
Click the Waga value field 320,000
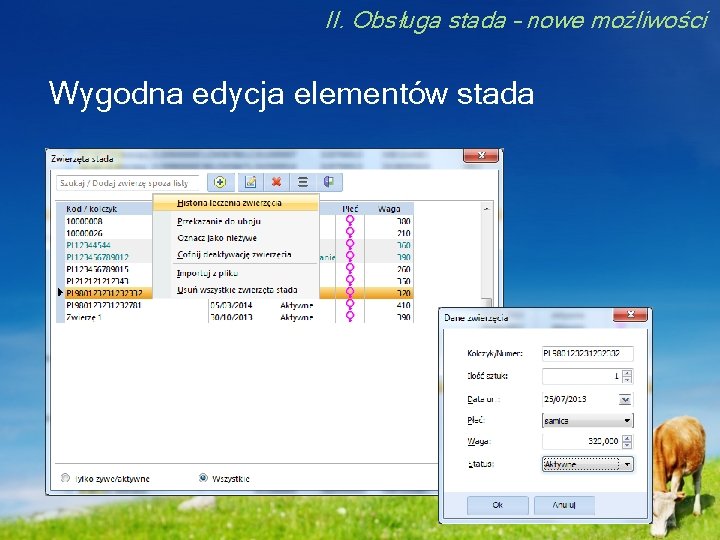click(582, 441)
